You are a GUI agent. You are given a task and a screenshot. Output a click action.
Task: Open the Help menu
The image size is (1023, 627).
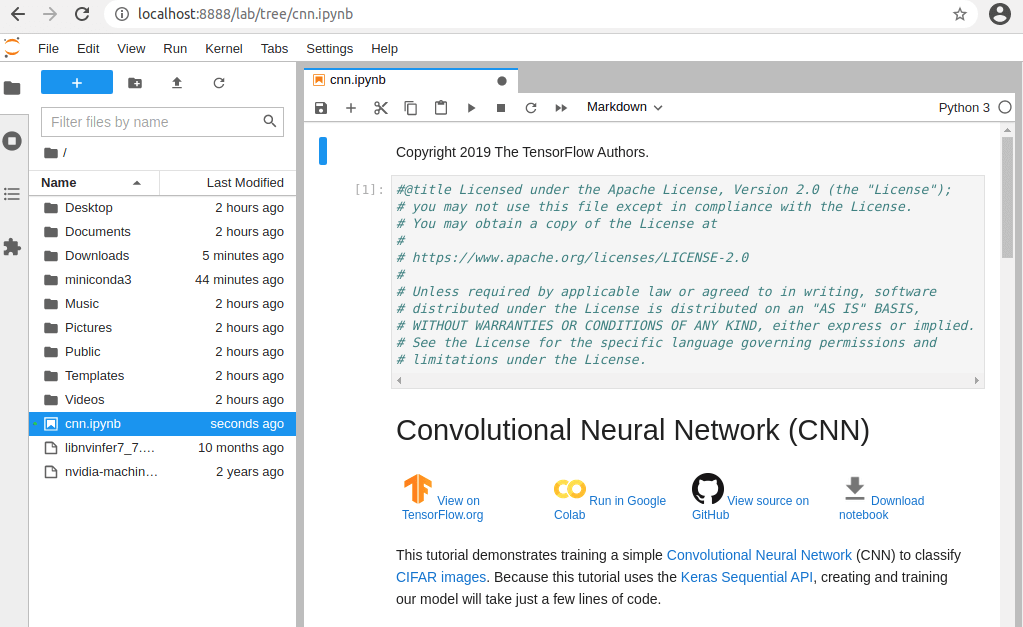[x=384, y=48]
